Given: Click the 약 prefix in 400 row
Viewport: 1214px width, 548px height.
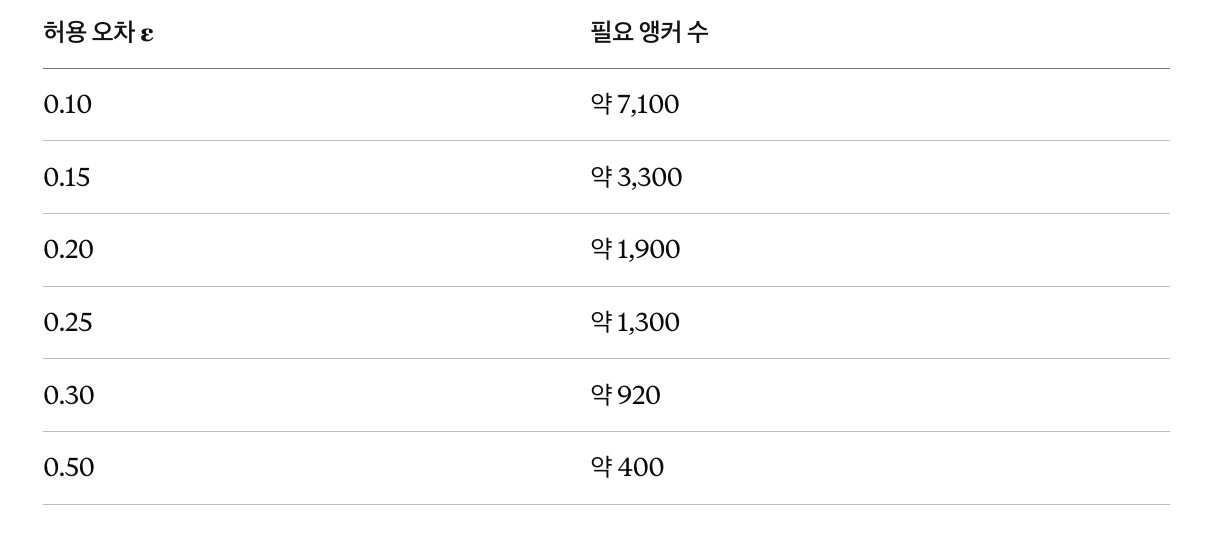Looking at the screenshot, I should click(x=601, y=467).
